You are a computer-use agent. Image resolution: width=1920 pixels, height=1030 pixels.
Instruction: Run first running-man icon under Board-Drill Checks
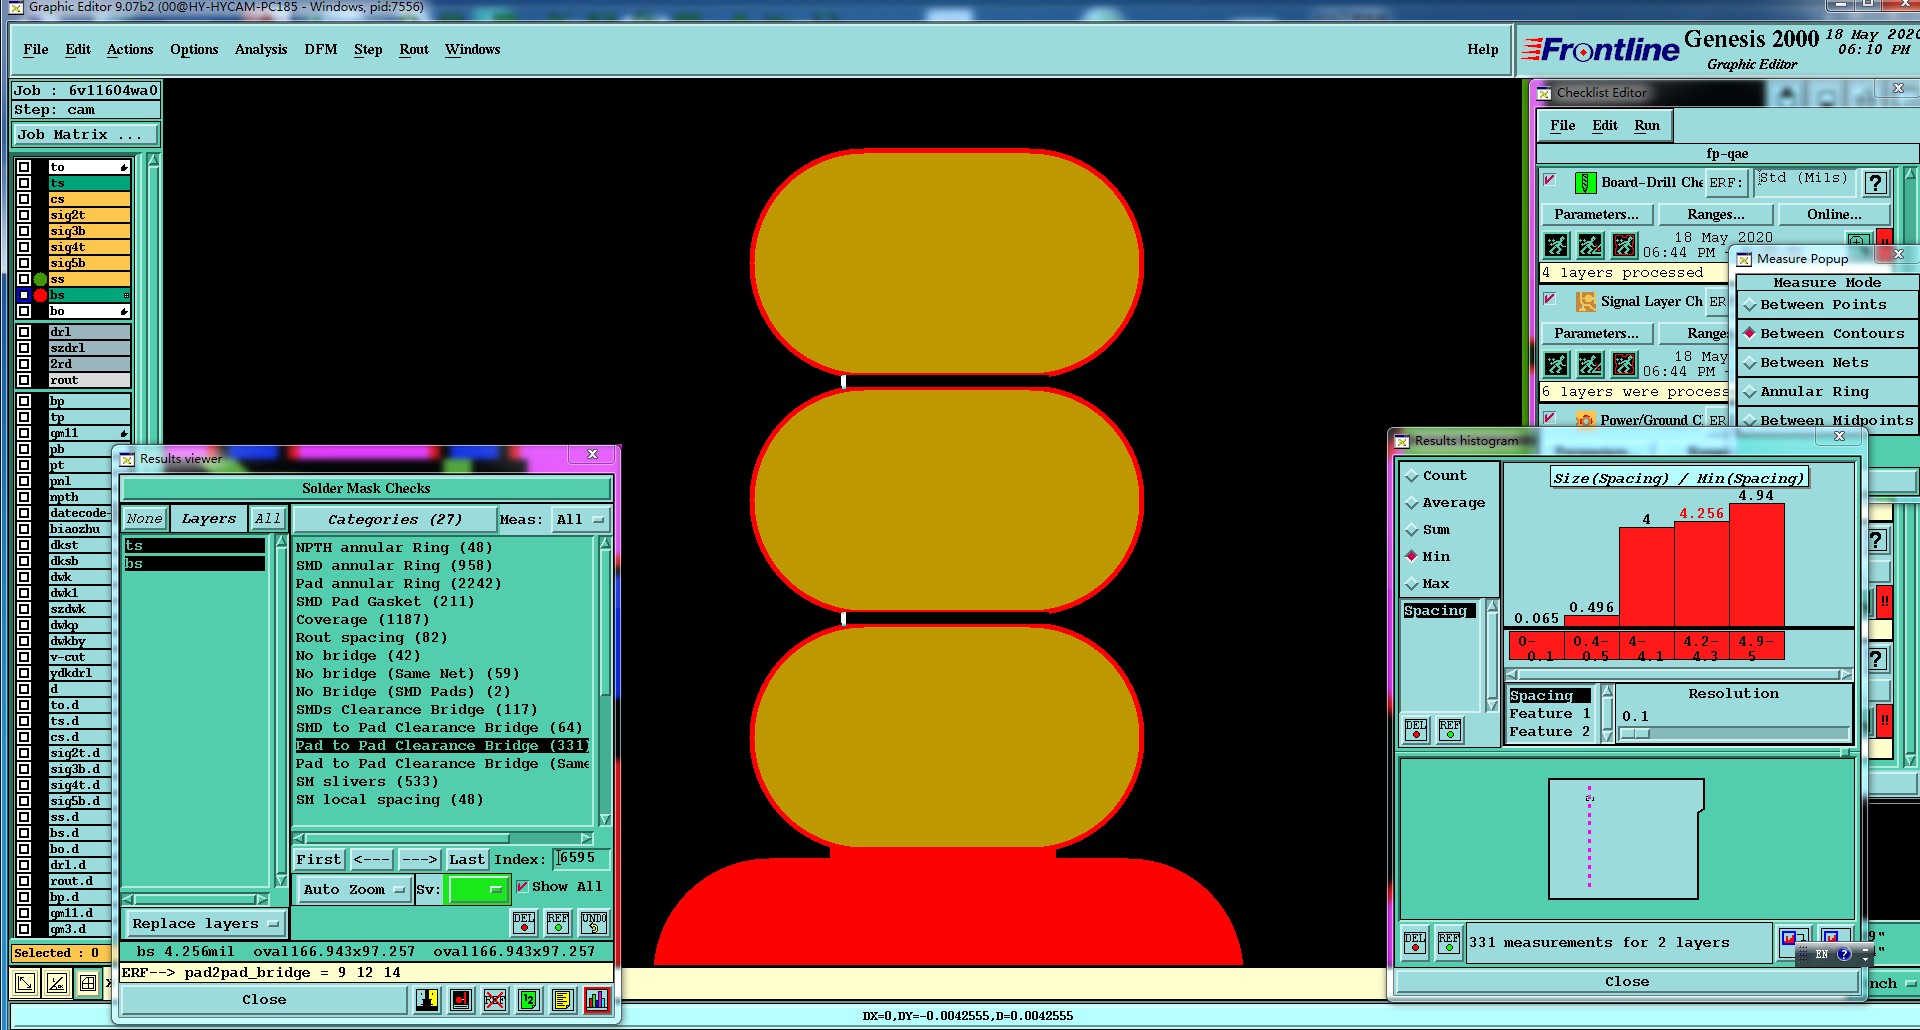1556,245
